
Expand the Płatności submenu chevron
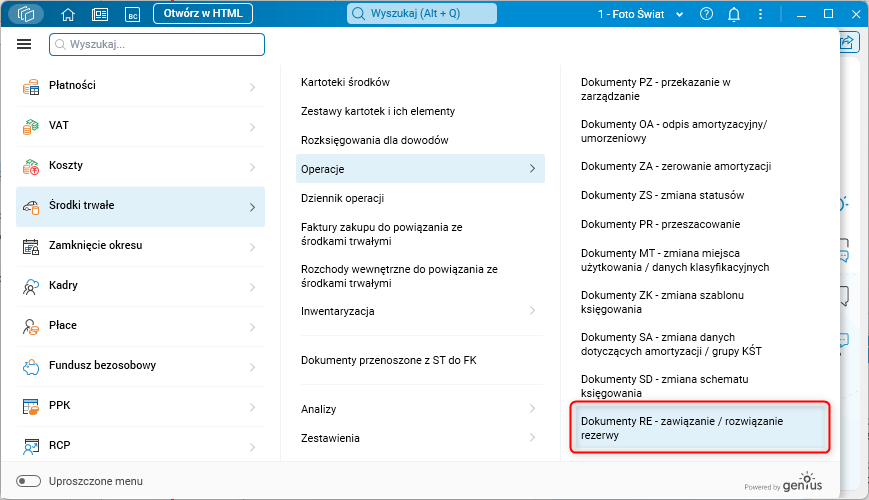pos(252,87)
